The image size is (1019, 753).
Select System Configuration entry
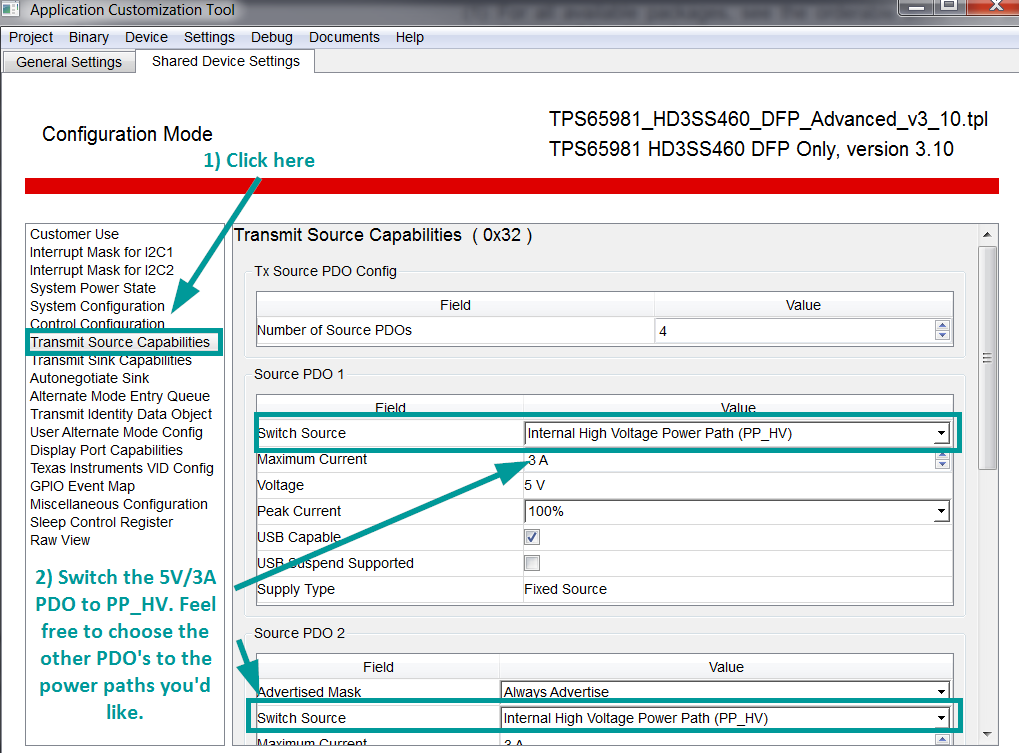[x=97, y=306]
